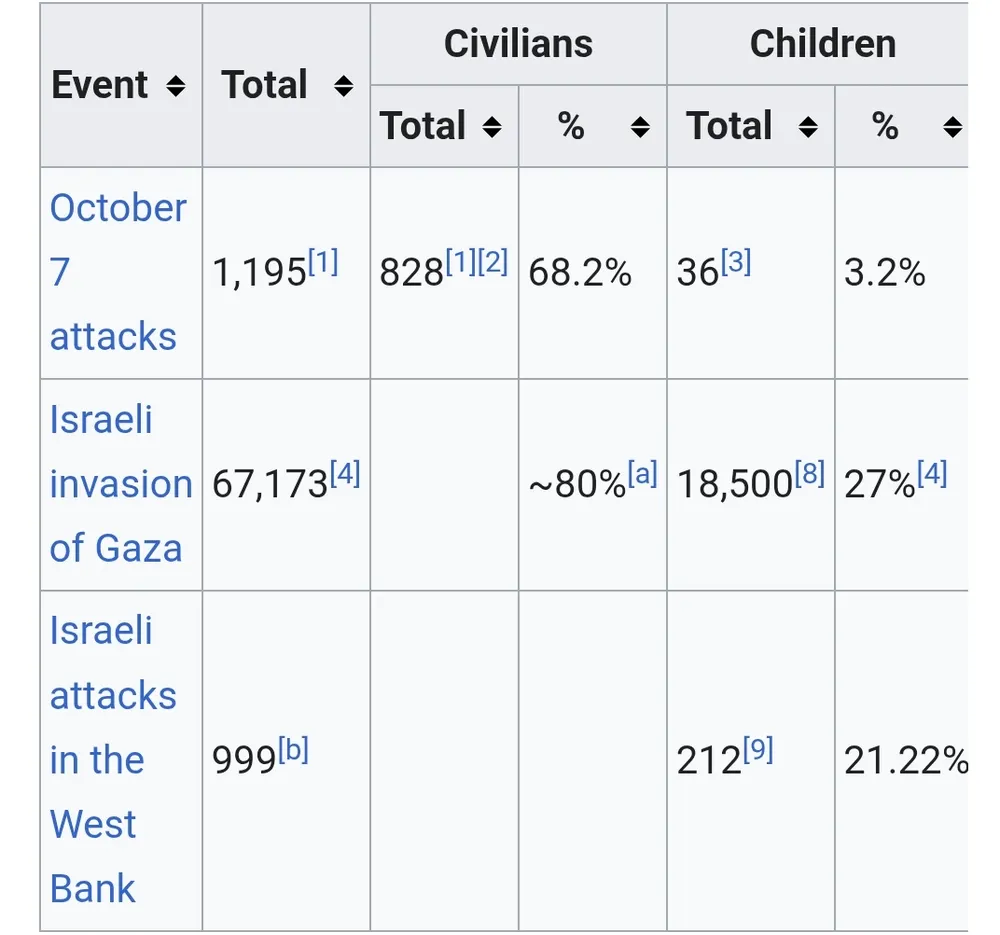Screen dimensions: 1000x935
Task: Open citation [8] beside 18,500
Action: [810, 474]
